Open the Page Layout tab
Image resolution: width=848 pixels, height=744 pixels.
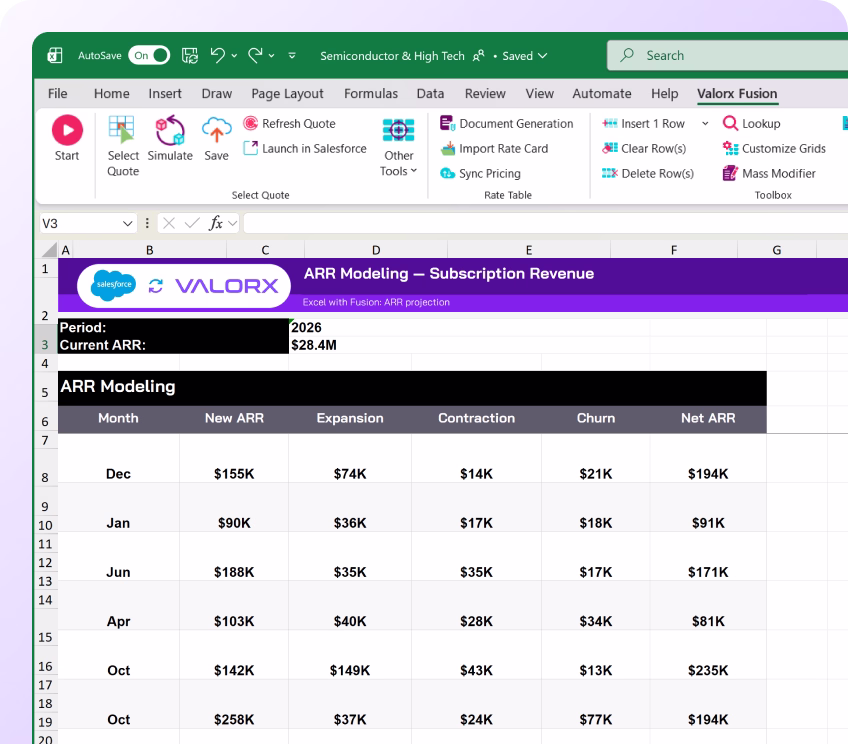pos(288,94)
